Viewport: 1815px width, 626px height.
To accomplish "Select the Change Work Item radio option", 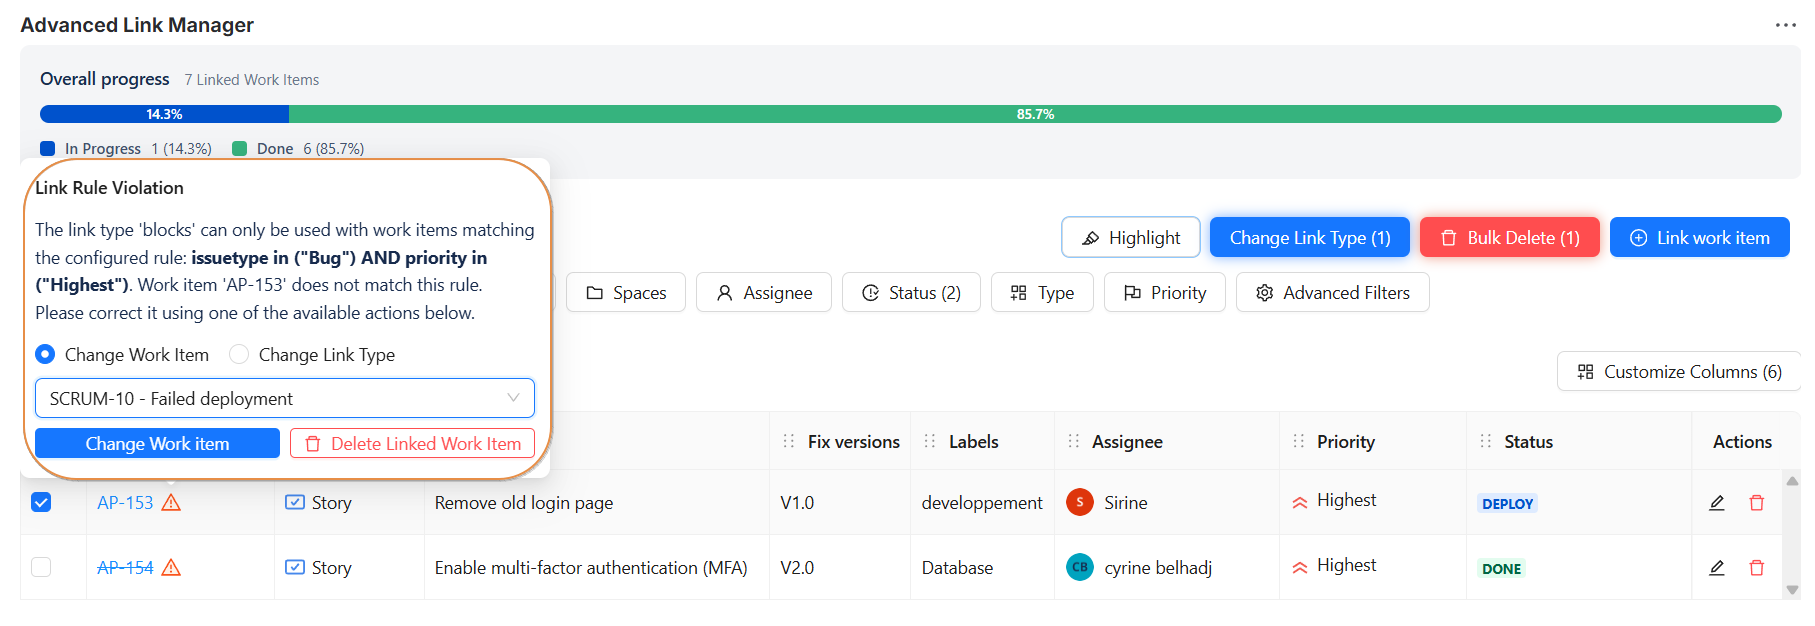I will point(45,354).
